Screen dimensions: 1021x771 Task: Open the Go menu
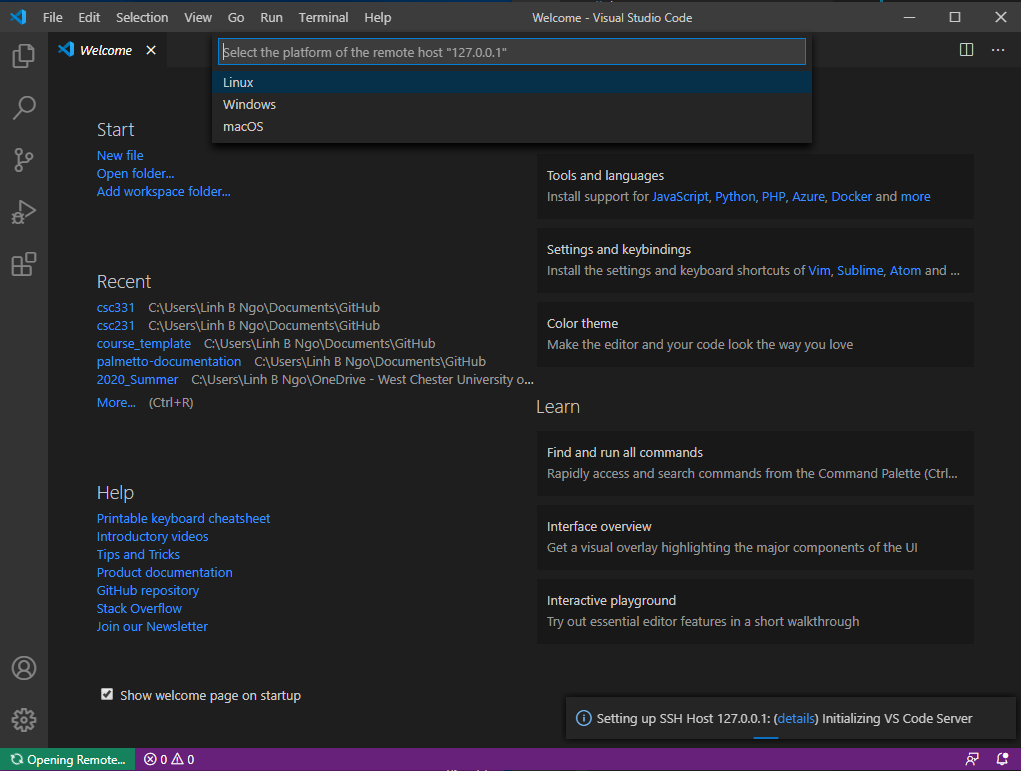tap(236, 18)
